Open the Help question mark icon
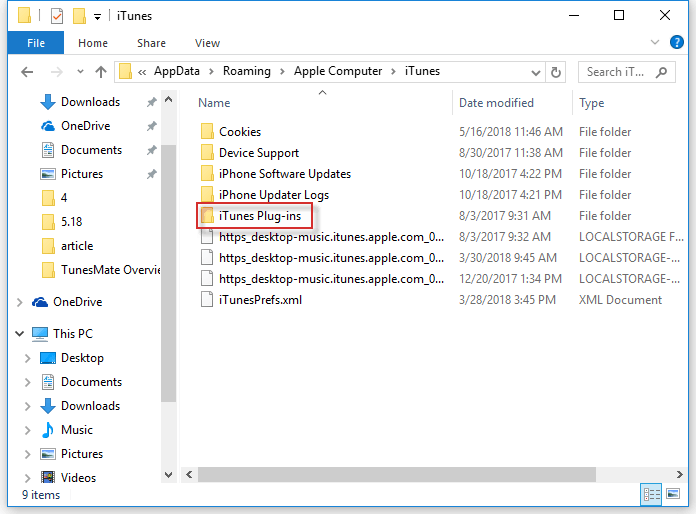Viewport: 696px width, 514px height. pyautogui.click(x=676, y=42)
